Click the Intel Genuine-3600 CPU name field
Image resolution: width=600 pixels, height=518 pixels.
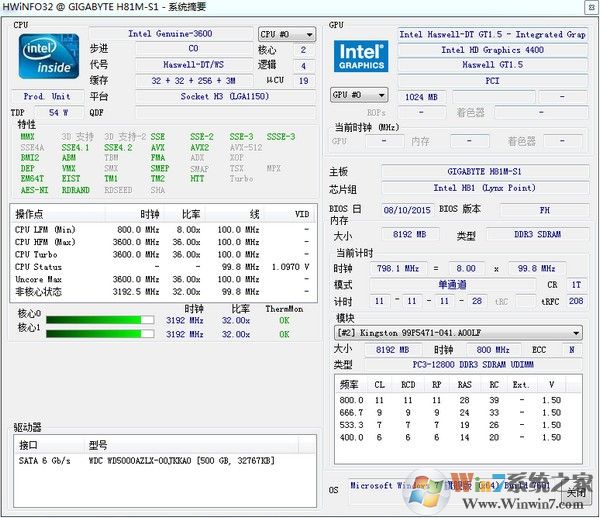pyautogui.click(x=171, y=34)
